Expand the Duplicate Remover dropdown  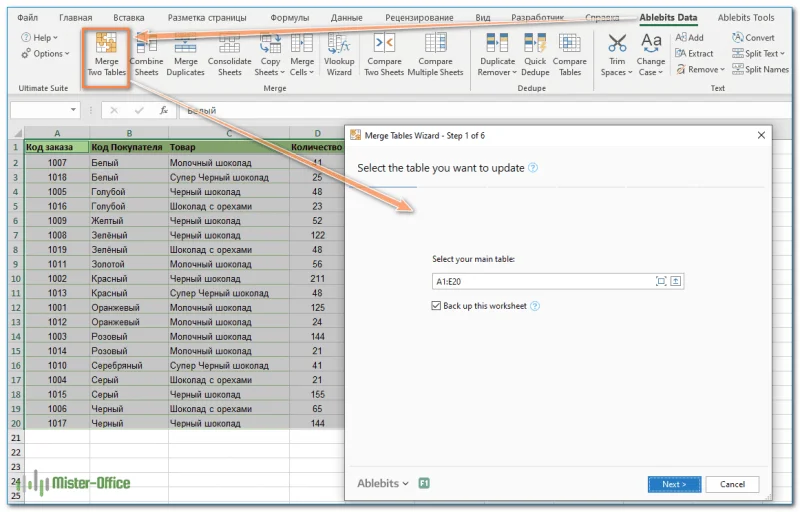click(x=497, y=72)
